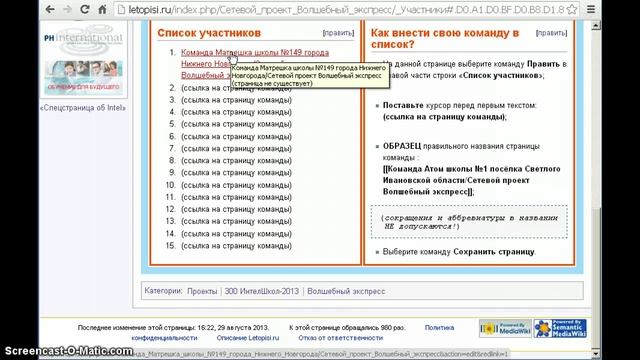
Task: Open the Intel education banner image
Action: 84,77
